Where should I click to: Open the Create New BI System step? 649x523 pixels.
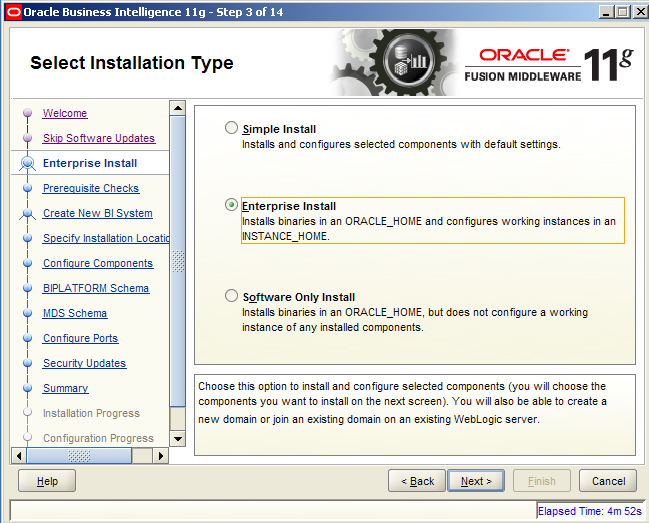[98, 213]
